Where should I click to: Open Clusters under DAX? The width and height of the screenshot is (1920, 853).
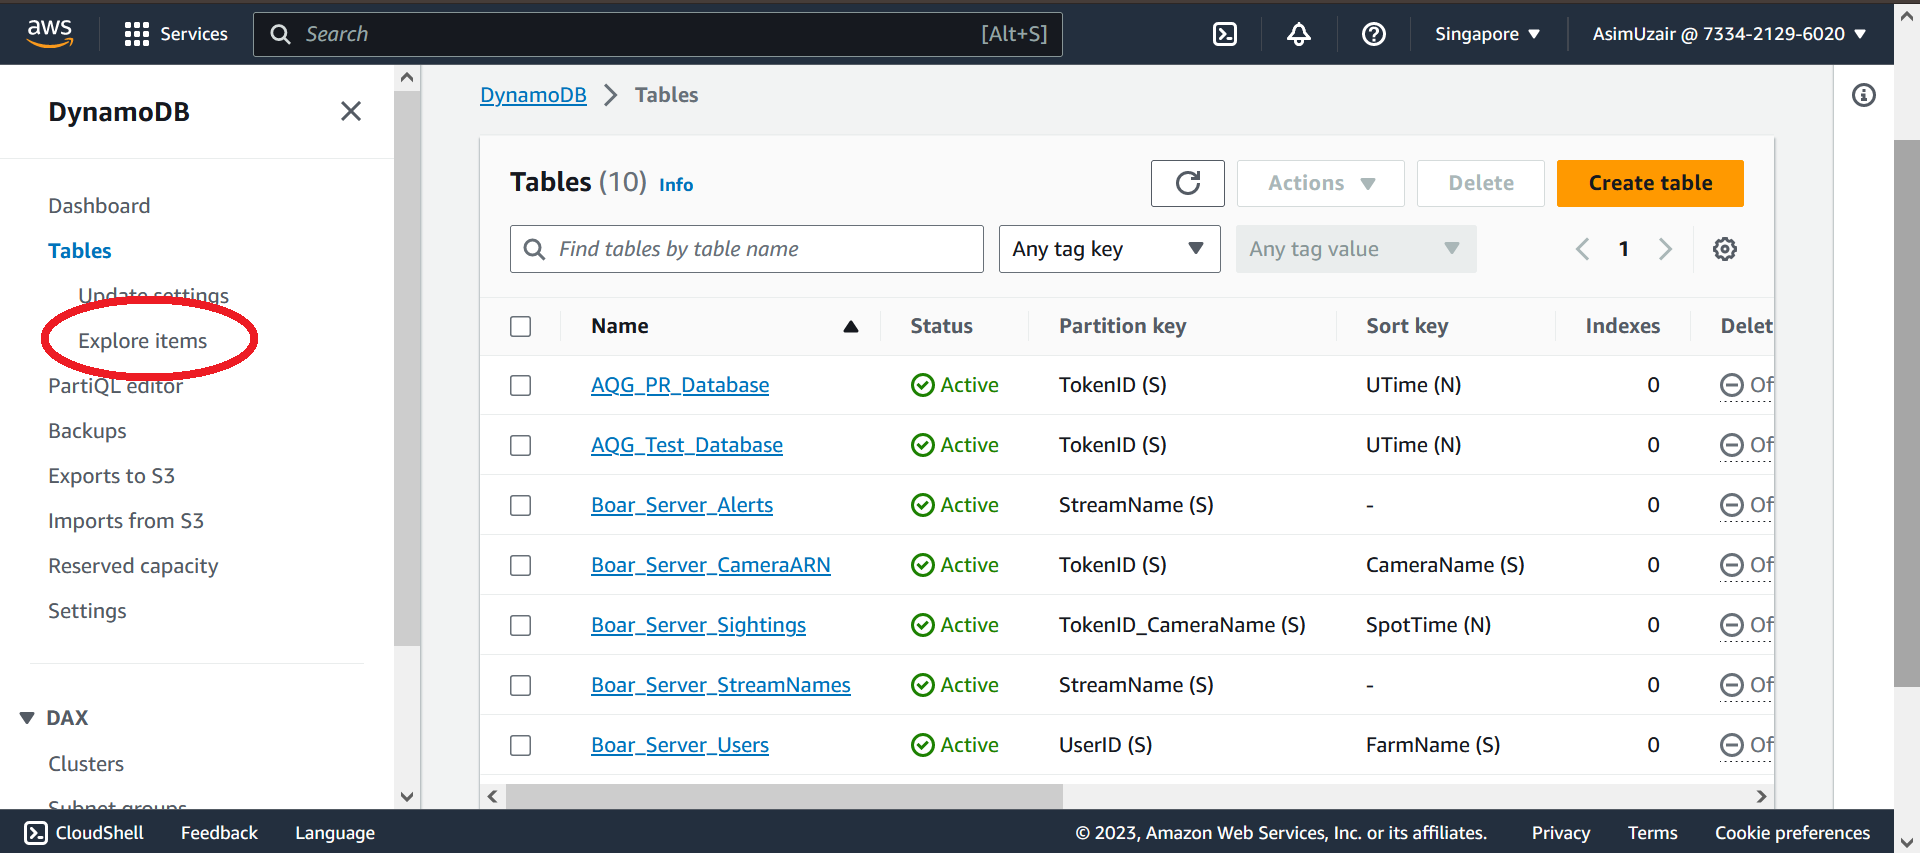click(x=86, y=764)
